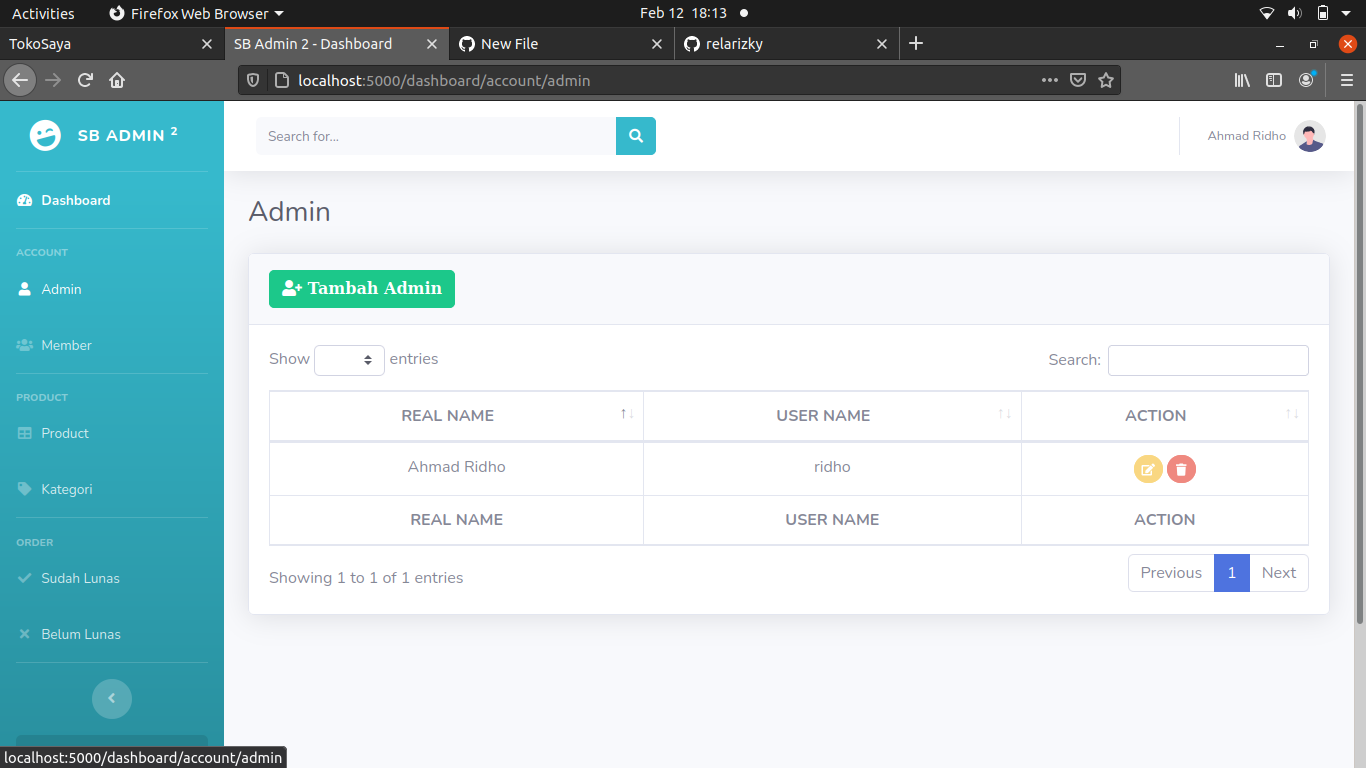Bookmark this page with star icon

(1106, 80)
